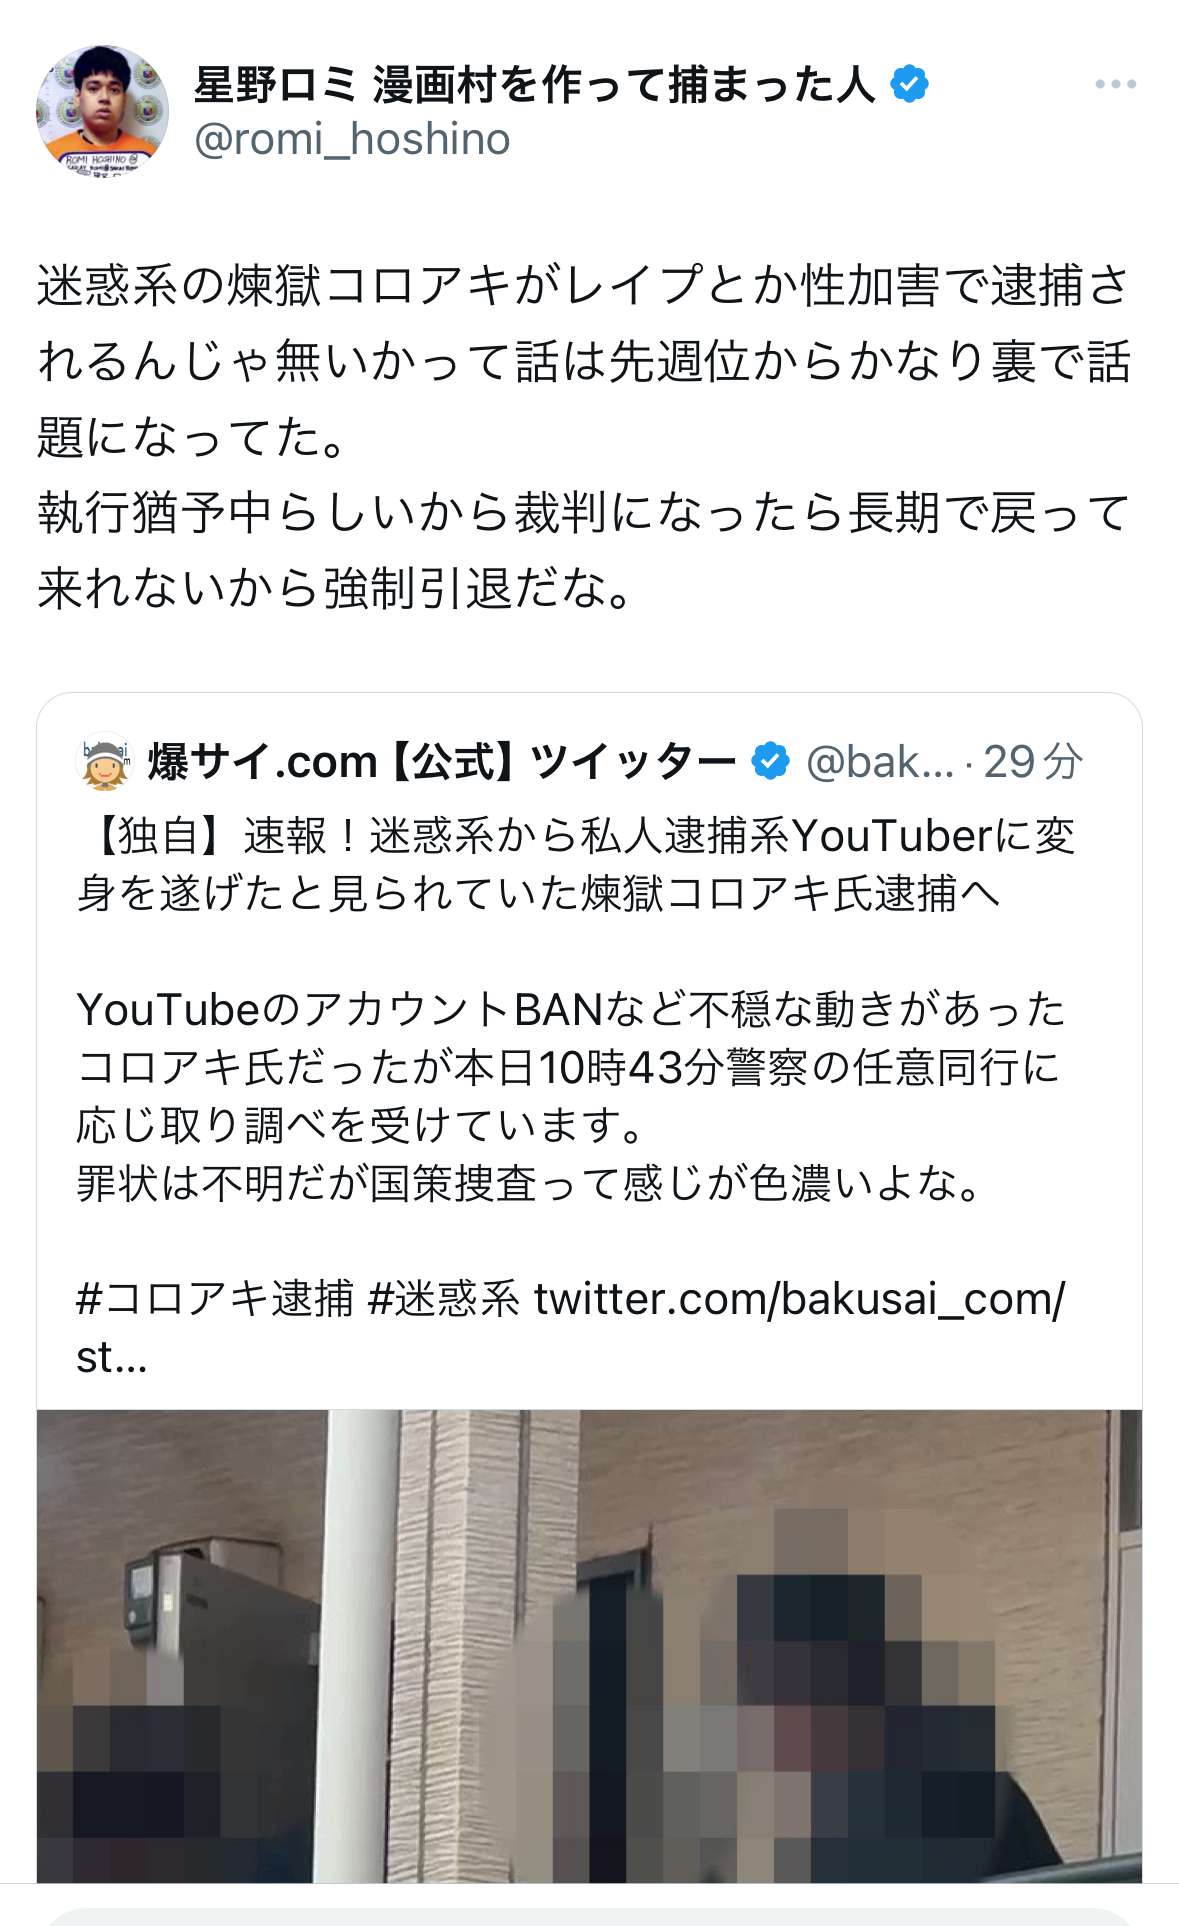Tap the truncated @bak... handle
The width and height of the screenshot is (1179, 1926).
[880, 762]
